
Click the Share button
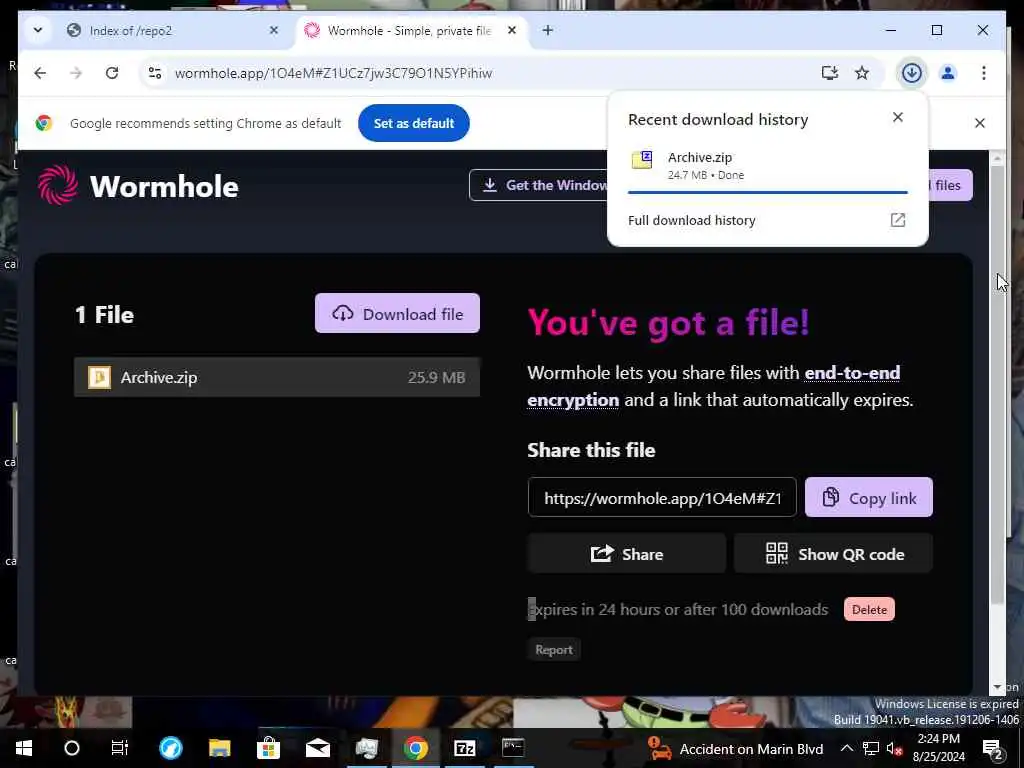coord(626,554)
